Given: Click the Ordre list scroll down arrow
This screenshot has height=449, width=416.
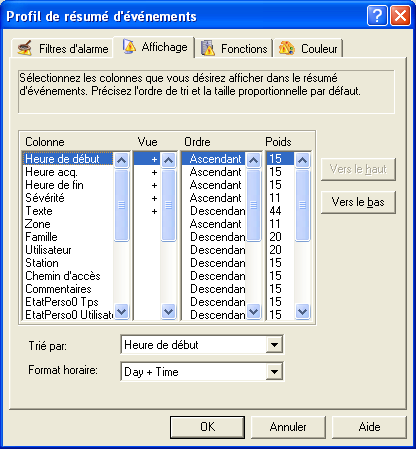Looking at the screenshot, I should pos(254,312).
